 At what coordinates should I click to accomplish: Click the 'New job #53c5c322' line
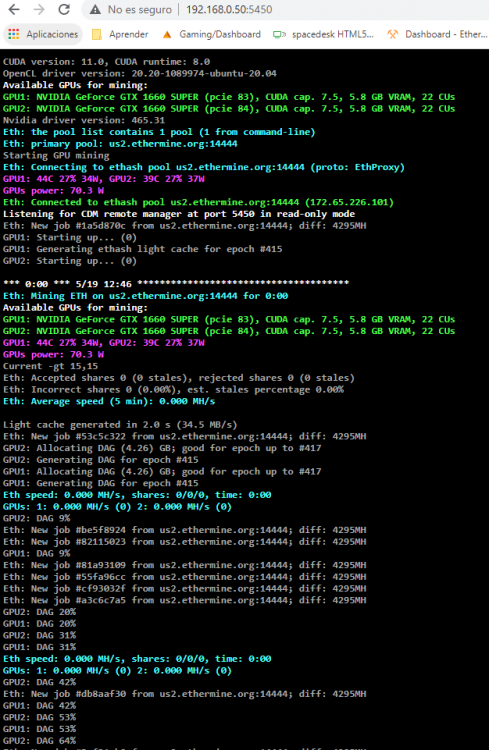[185, 437]
